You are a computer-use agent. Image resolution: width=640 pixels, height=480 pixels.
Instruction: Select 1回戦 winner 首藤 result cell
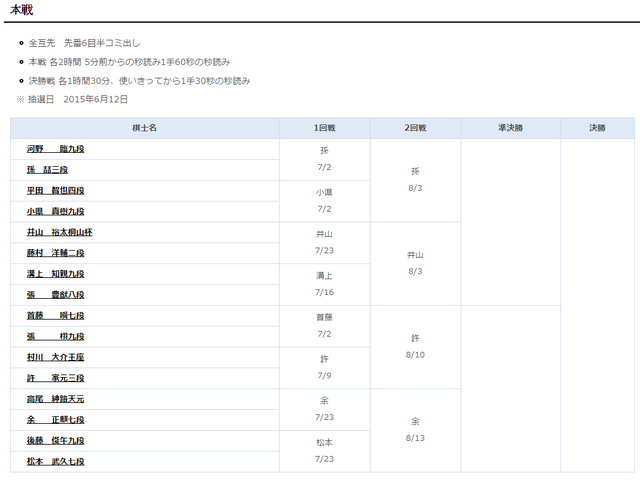pyautogui.click(x=324, y=326)
